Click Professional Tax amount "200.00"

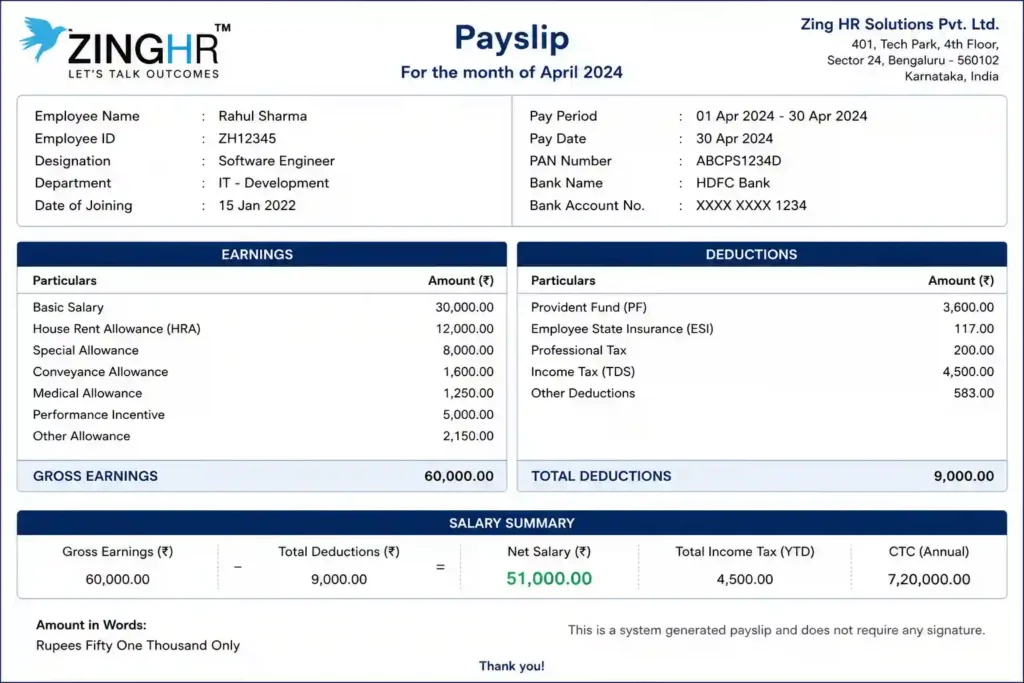(x=973, y=351)
